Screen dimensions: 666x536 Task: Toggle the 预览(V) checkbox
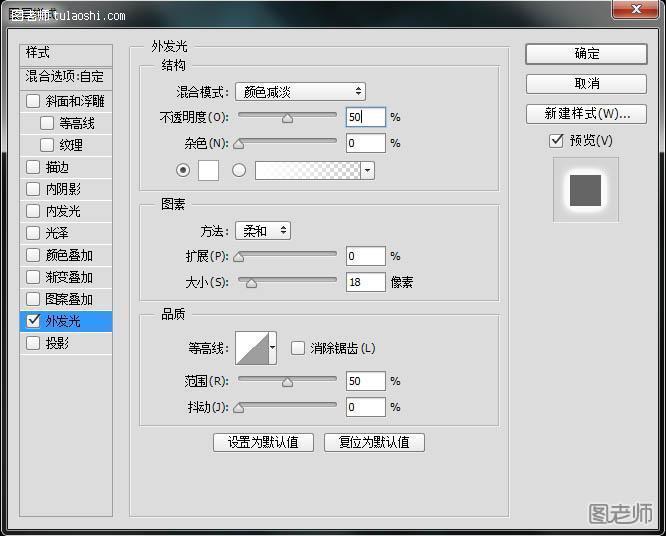click(x=556, y=141)
